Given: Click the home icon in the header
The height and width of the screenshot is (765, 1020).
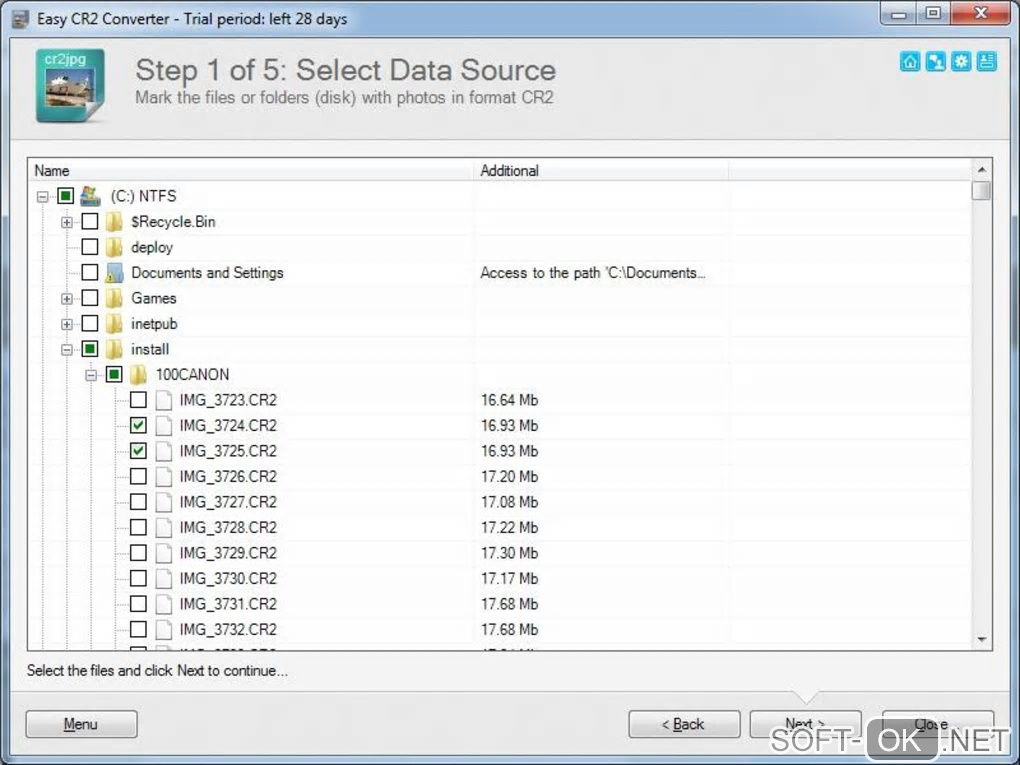Looking at the screenshot, I should [910, 62].
